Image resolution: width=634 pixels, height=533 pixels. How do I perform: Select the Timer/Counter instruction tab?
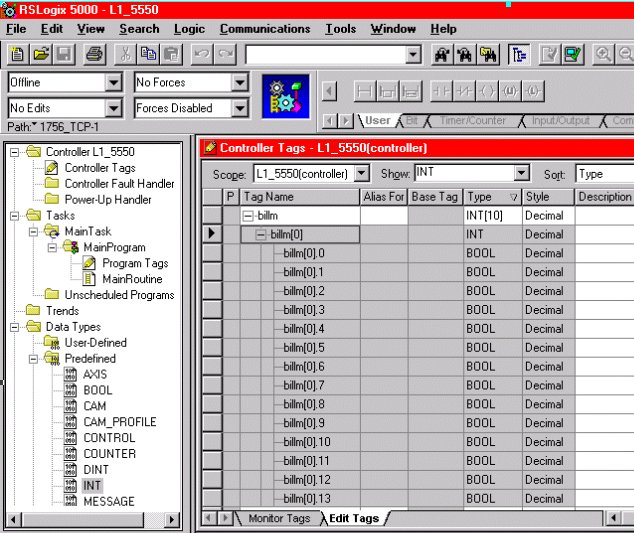pyautogui.click(x=473, y=121)
